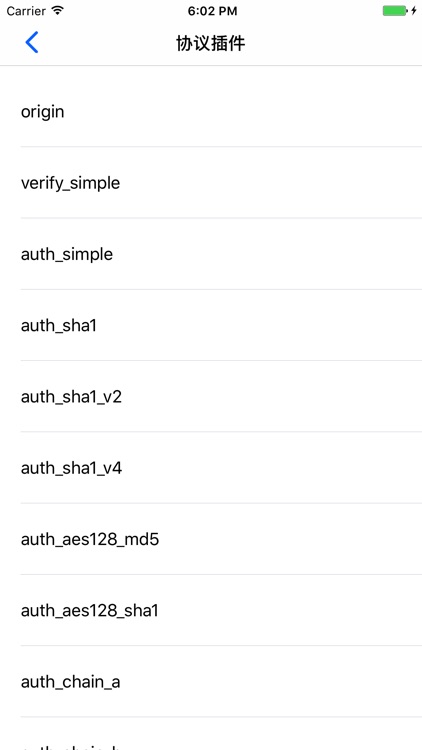The height and width of the screenshot is (750, 422).
Task: Click the green battery icon
Action: pos(395,11)
